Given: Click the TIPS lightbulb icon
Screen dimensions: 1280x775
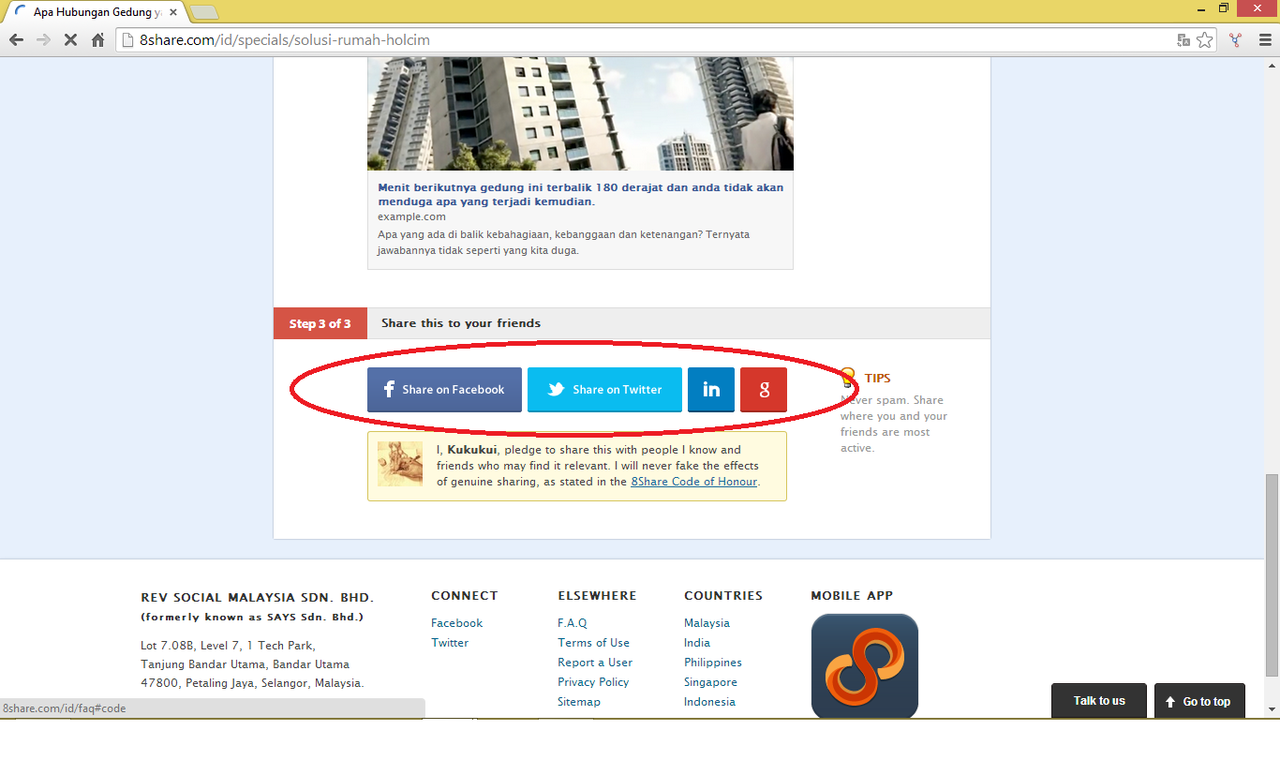Looking at the screenshot, I should (848, 378).
